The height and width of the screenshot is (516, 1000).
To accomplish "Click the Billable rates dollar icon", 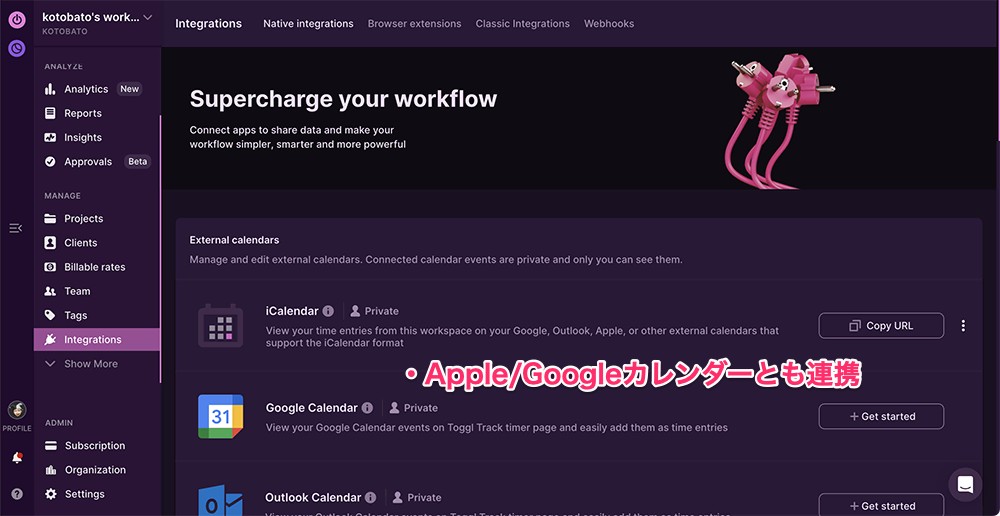I will click(x=50, y=267).
